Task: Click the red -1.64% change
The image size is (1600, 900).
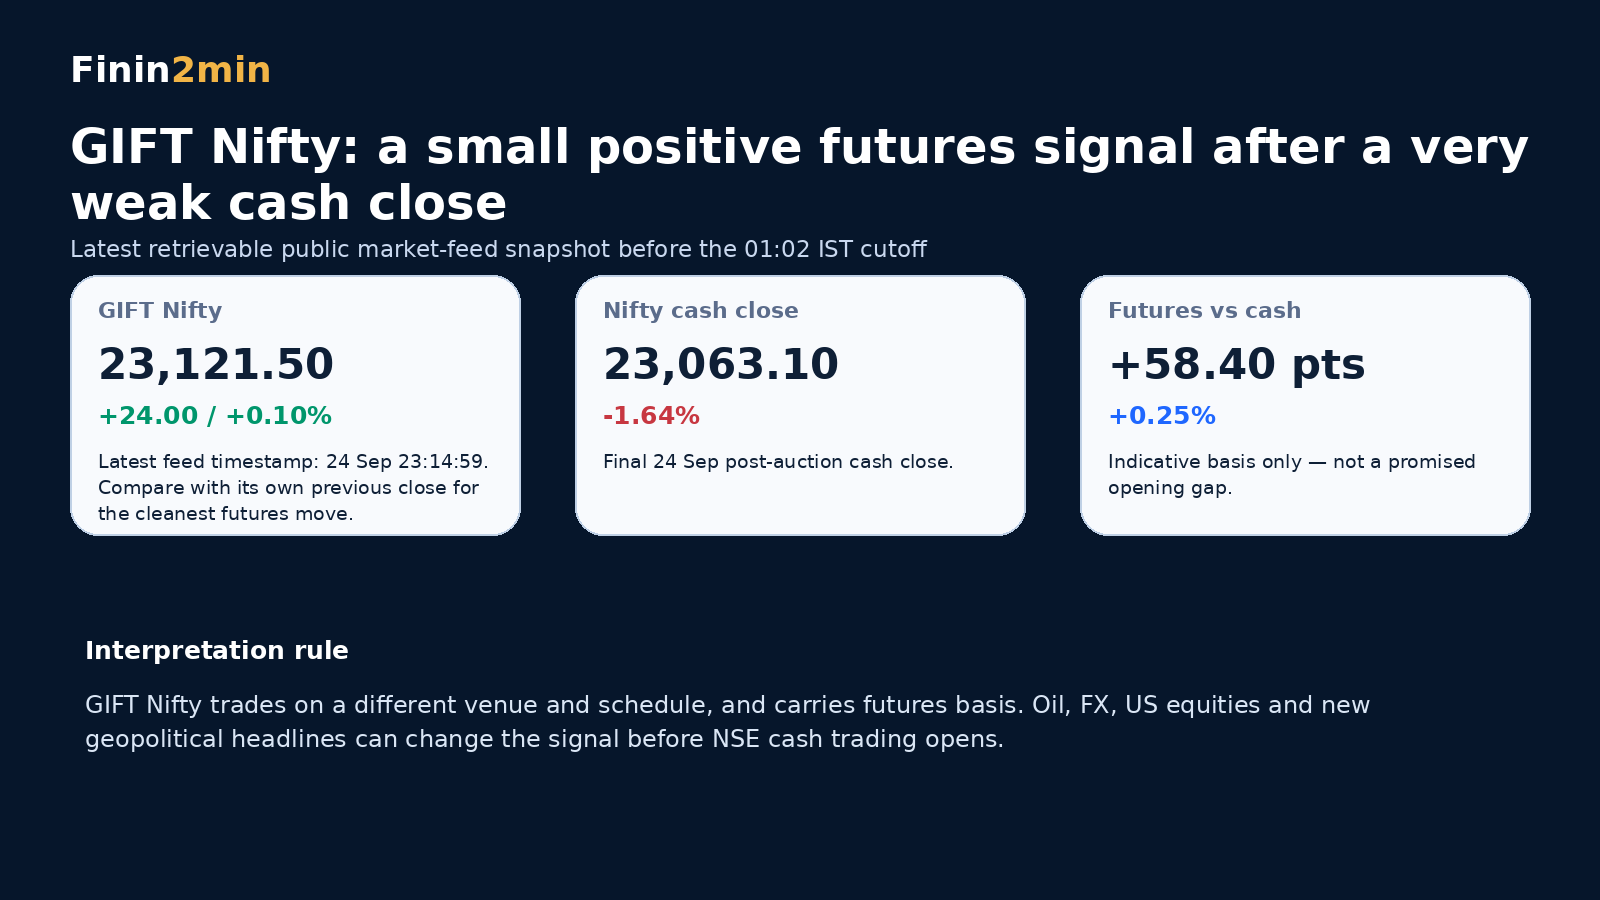Action: [x=651, y=416]
